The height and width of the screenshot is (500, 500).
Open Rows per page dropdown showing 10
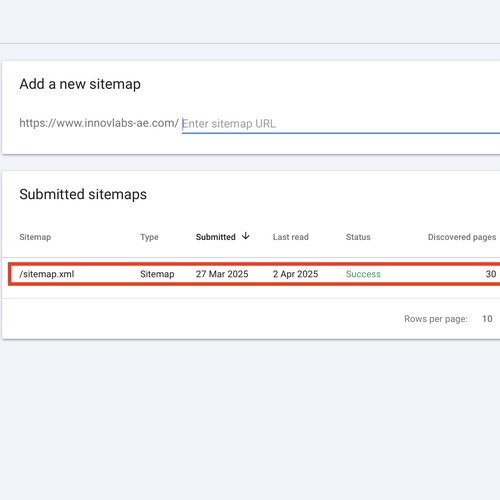(487, 319)
